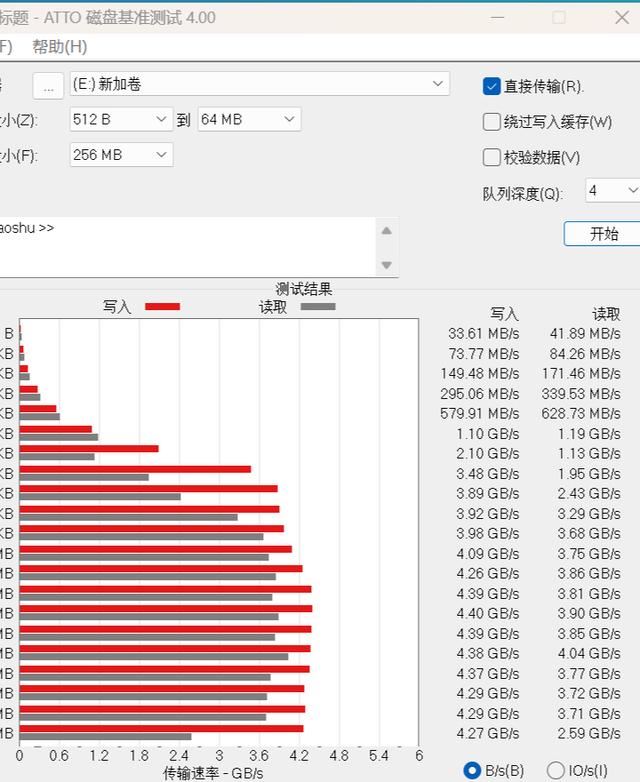Enable the 校验数据(V) checkbox
Viewport: 640px width, 782px height.
tap(491, 158)
